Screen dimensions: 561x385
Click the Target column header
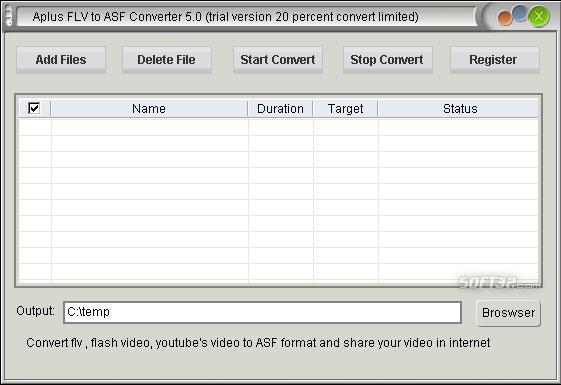click(x=345, y=108)
